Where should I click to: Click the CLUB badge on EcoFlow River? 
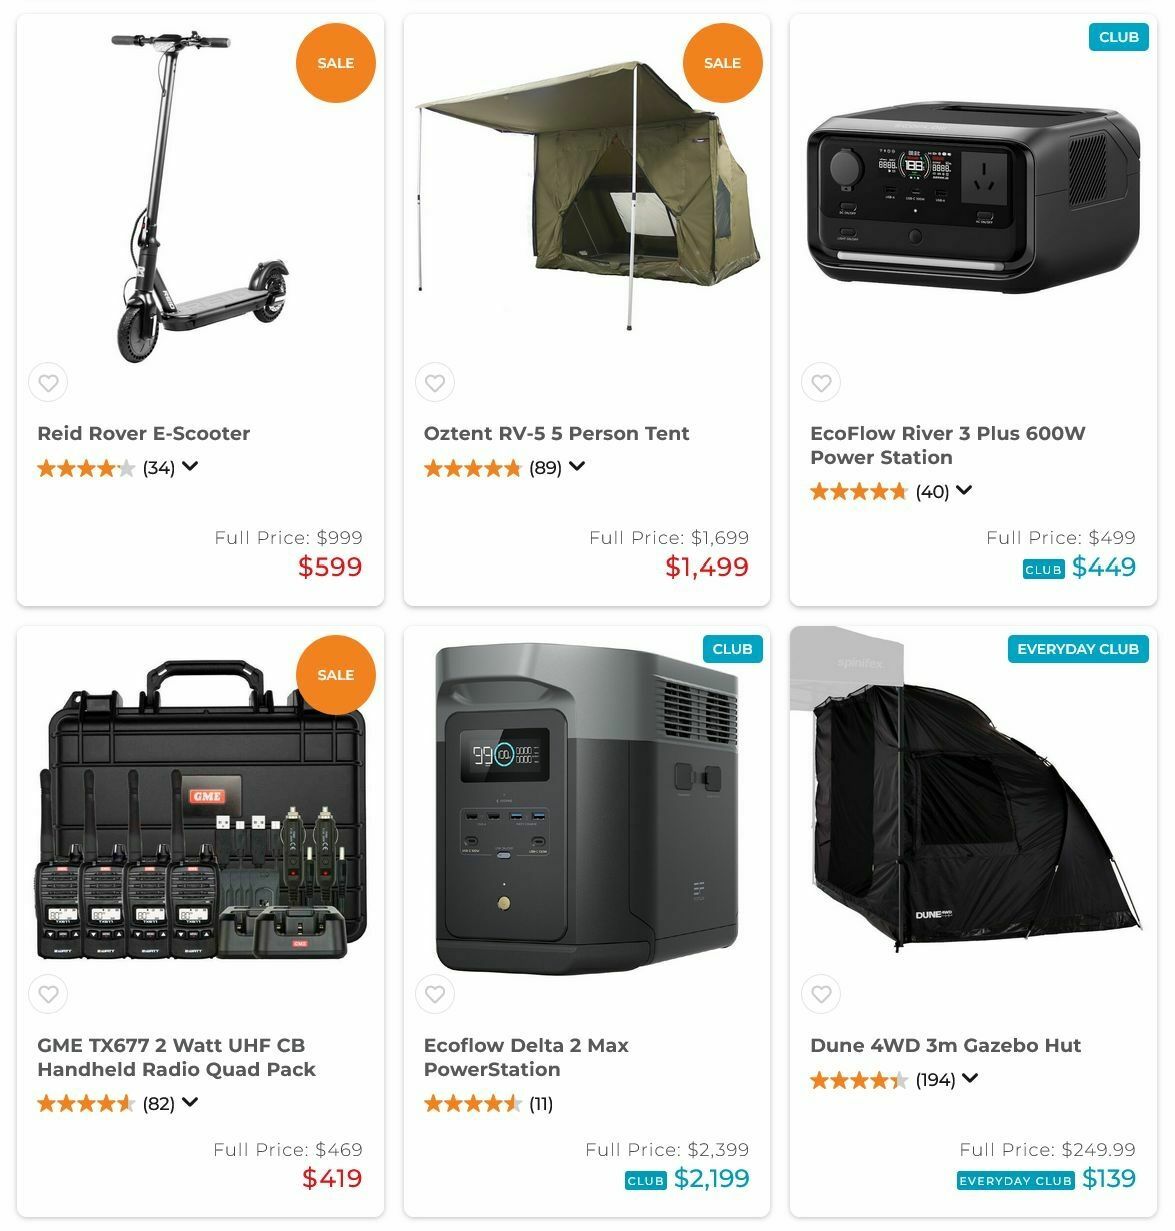(1118, 37)
